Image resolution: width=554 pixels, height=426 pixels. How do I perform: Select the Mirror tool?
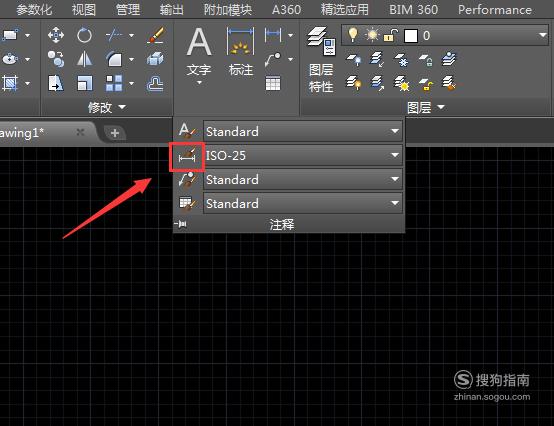click(x=84, y=59)
